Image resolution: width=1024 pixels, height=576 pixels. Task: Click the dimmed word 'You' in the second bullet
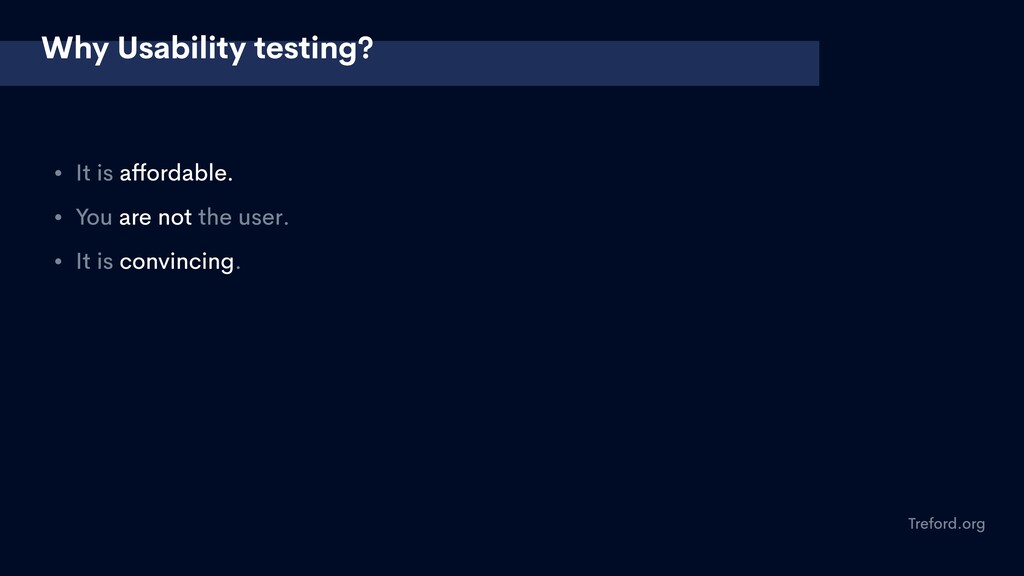click(94, 217)
